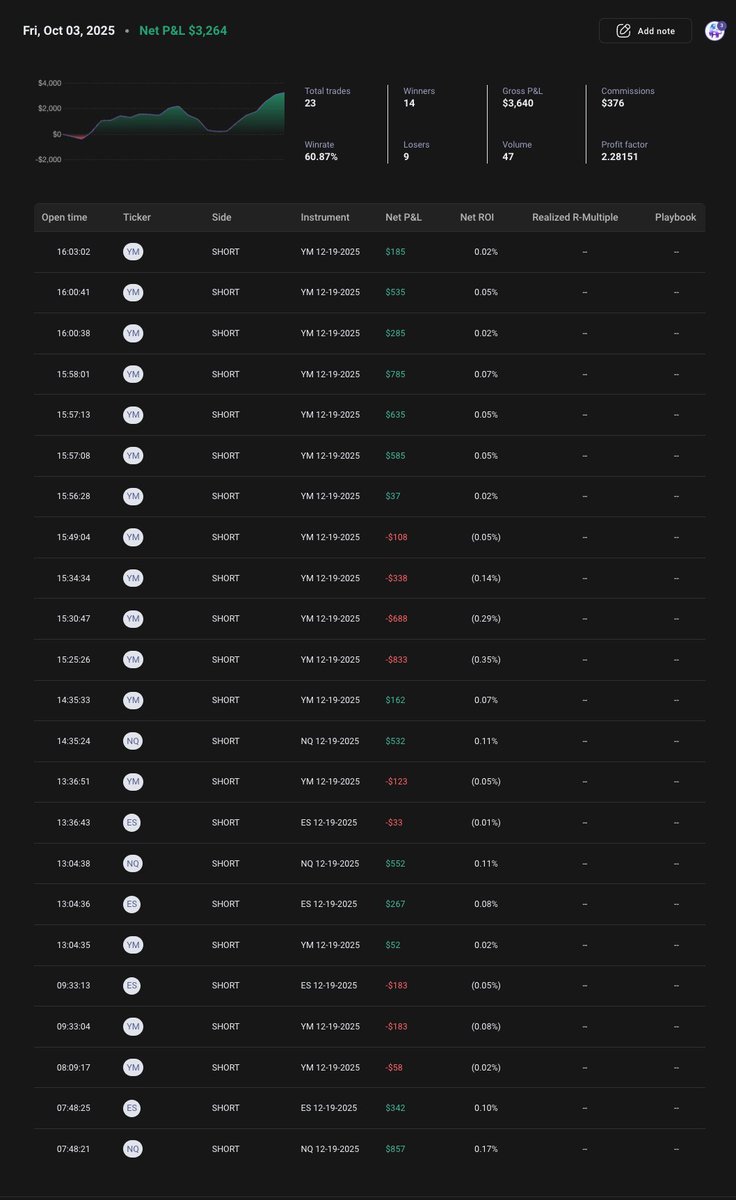
Task: Click the NQ ticker badge at 14:35:24
Action: 133,741
